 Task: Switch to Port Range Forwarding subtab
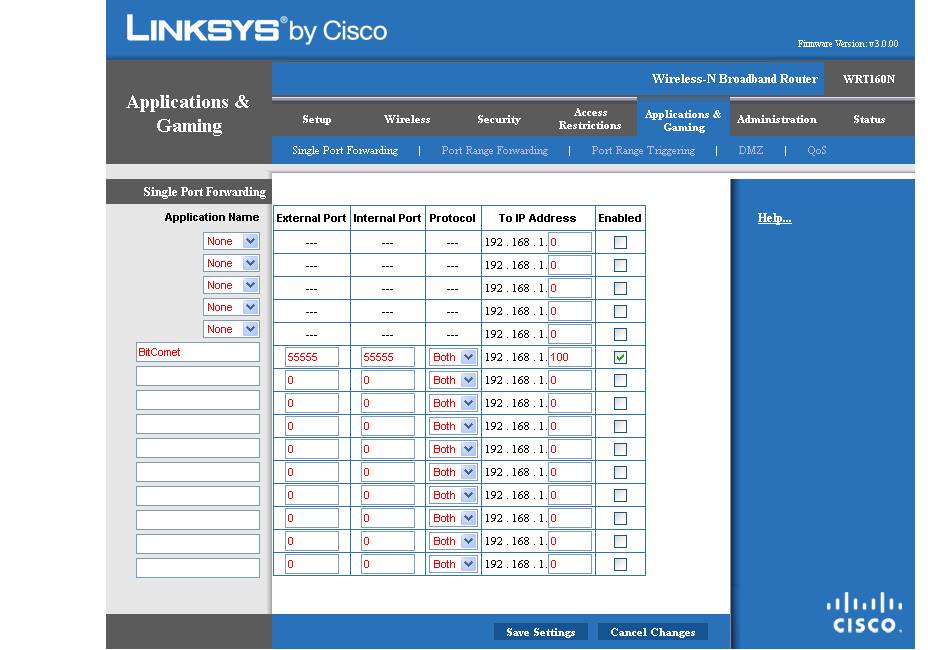495,150
